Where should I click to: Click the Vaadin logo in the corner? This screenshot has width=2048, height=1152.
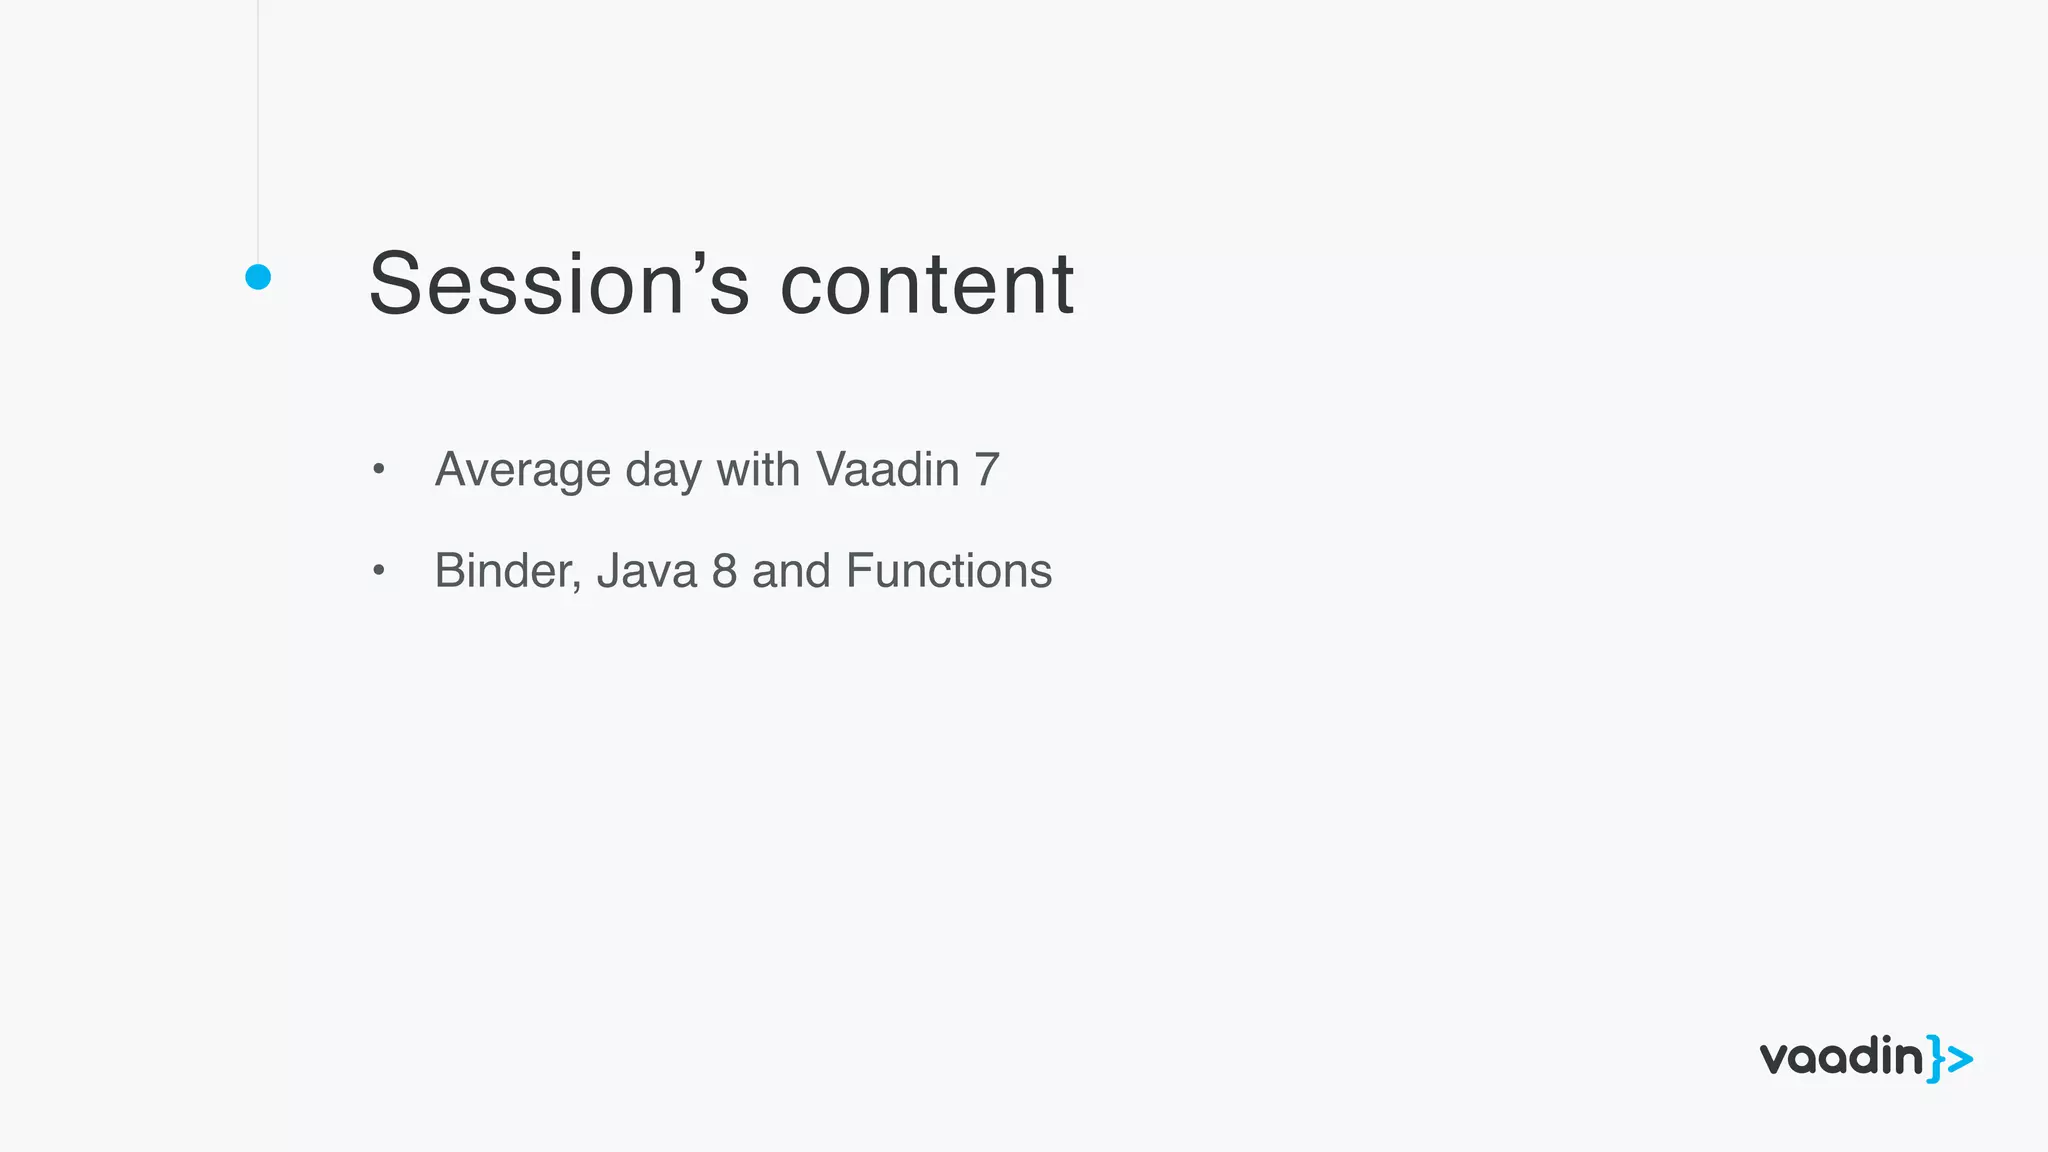[x=1865, y=1058]
